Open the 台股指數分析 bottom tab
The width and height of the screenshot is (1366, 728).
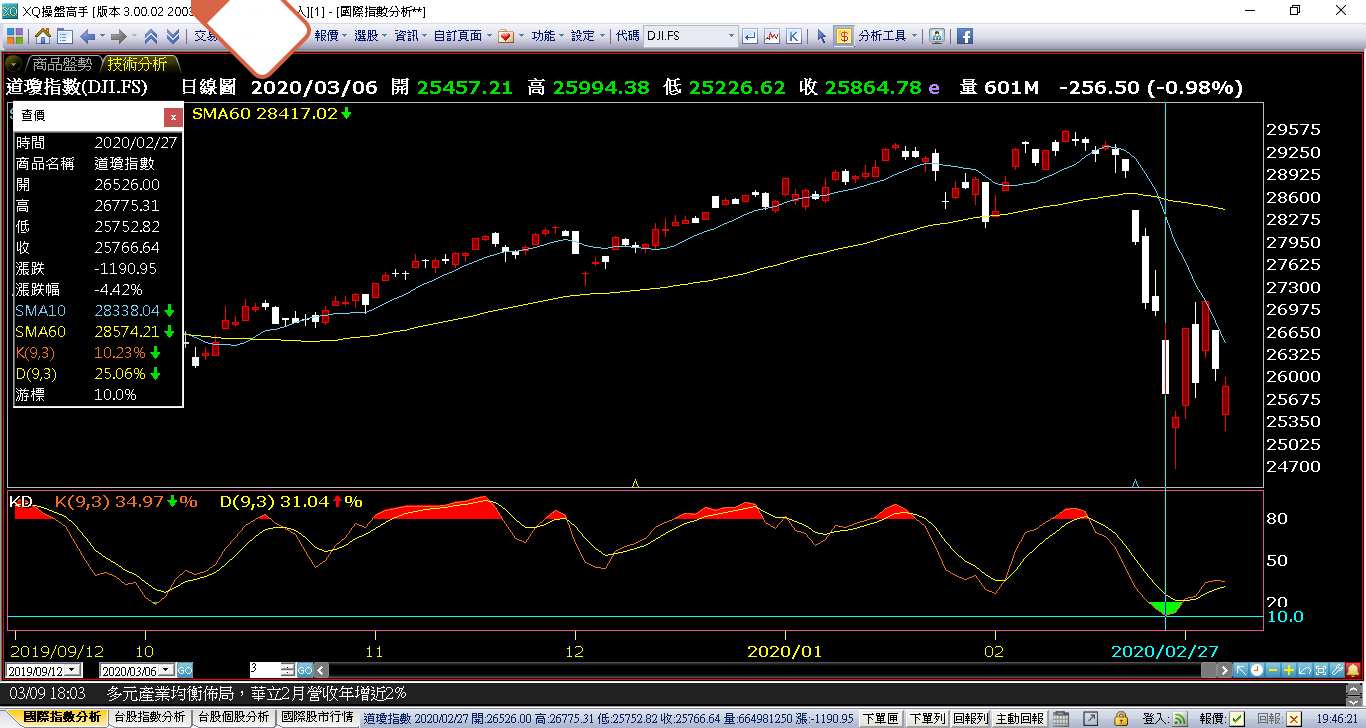pyautogui.click(x=149, y=718)
